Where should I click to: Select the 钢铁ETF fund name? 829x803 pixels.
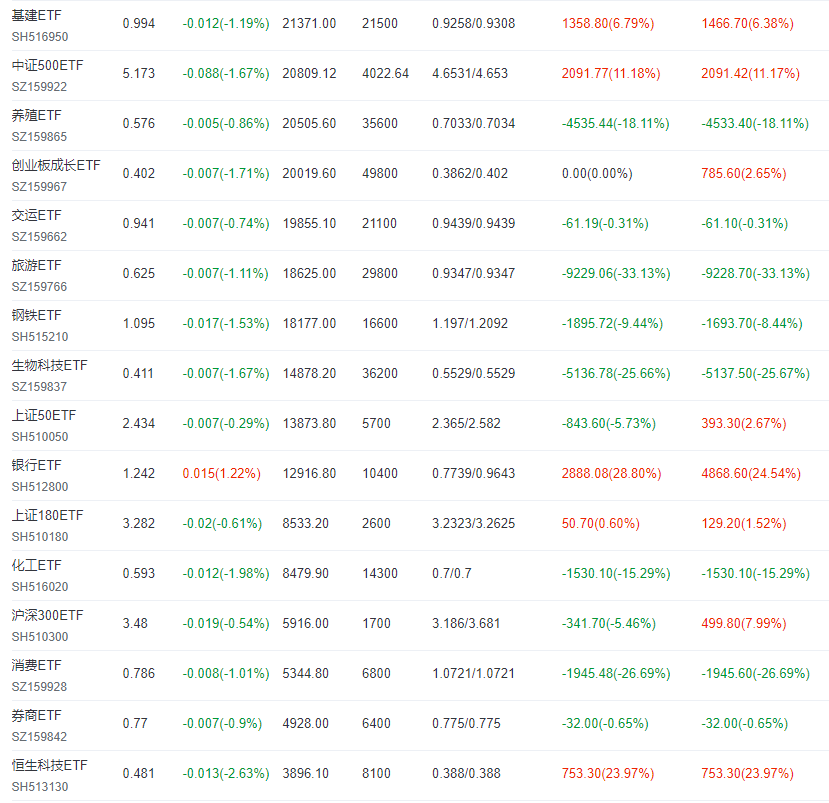click(x=36, y=315)
